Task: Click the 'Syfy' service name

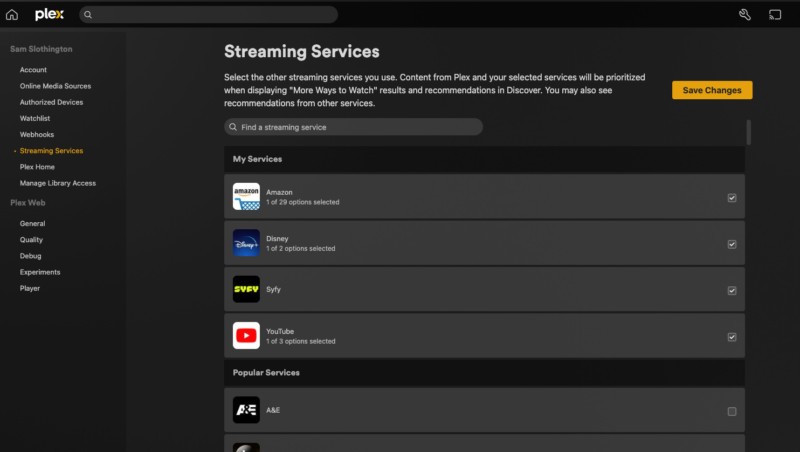Action: pyautogui.click(x=273, y=289)
